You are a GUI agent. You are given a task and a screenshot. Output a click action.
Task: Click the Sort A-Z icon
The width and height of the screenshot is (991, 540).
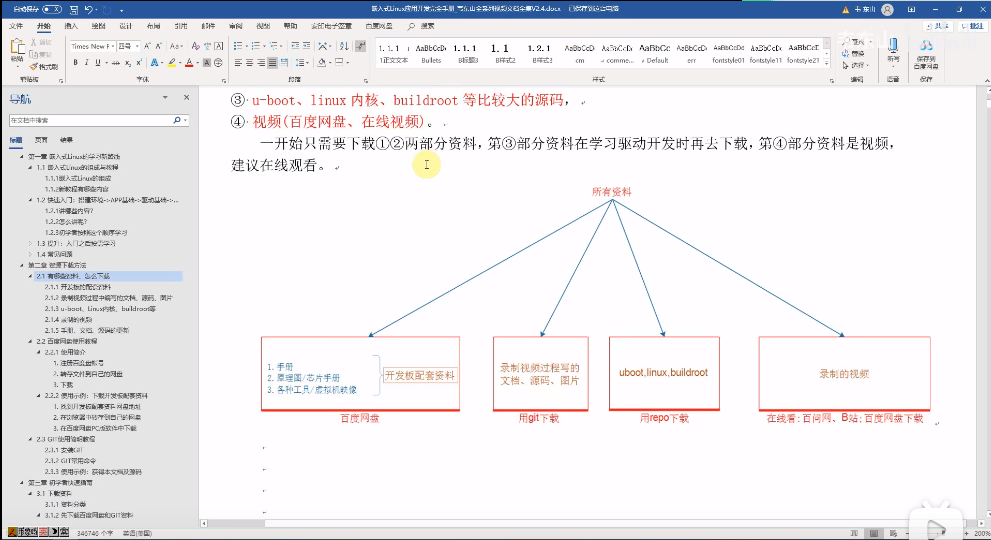(344, 46)
